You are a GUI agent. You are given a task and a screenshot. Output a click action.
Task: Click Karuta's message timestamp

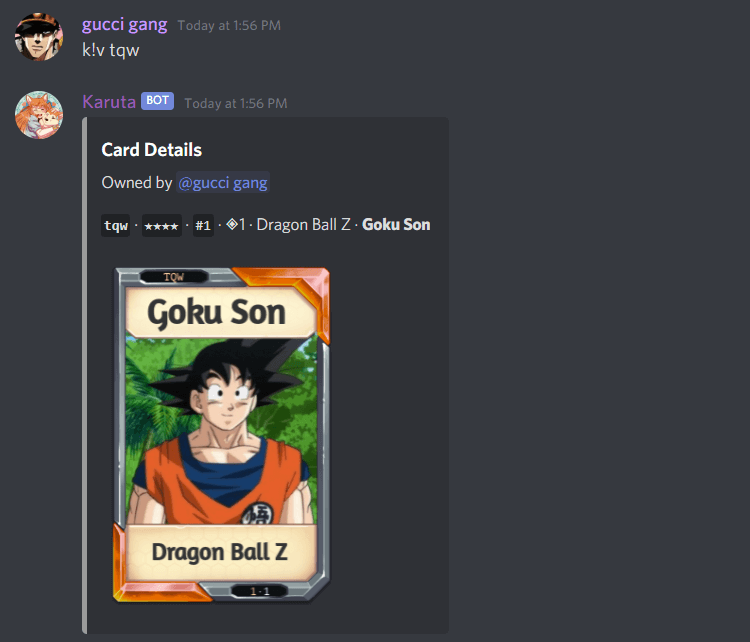236,103
